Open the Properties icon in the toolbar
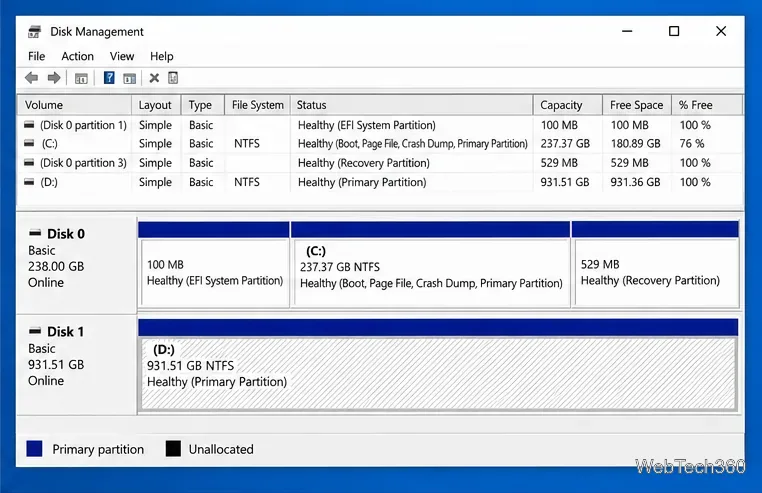 [173, 77]
